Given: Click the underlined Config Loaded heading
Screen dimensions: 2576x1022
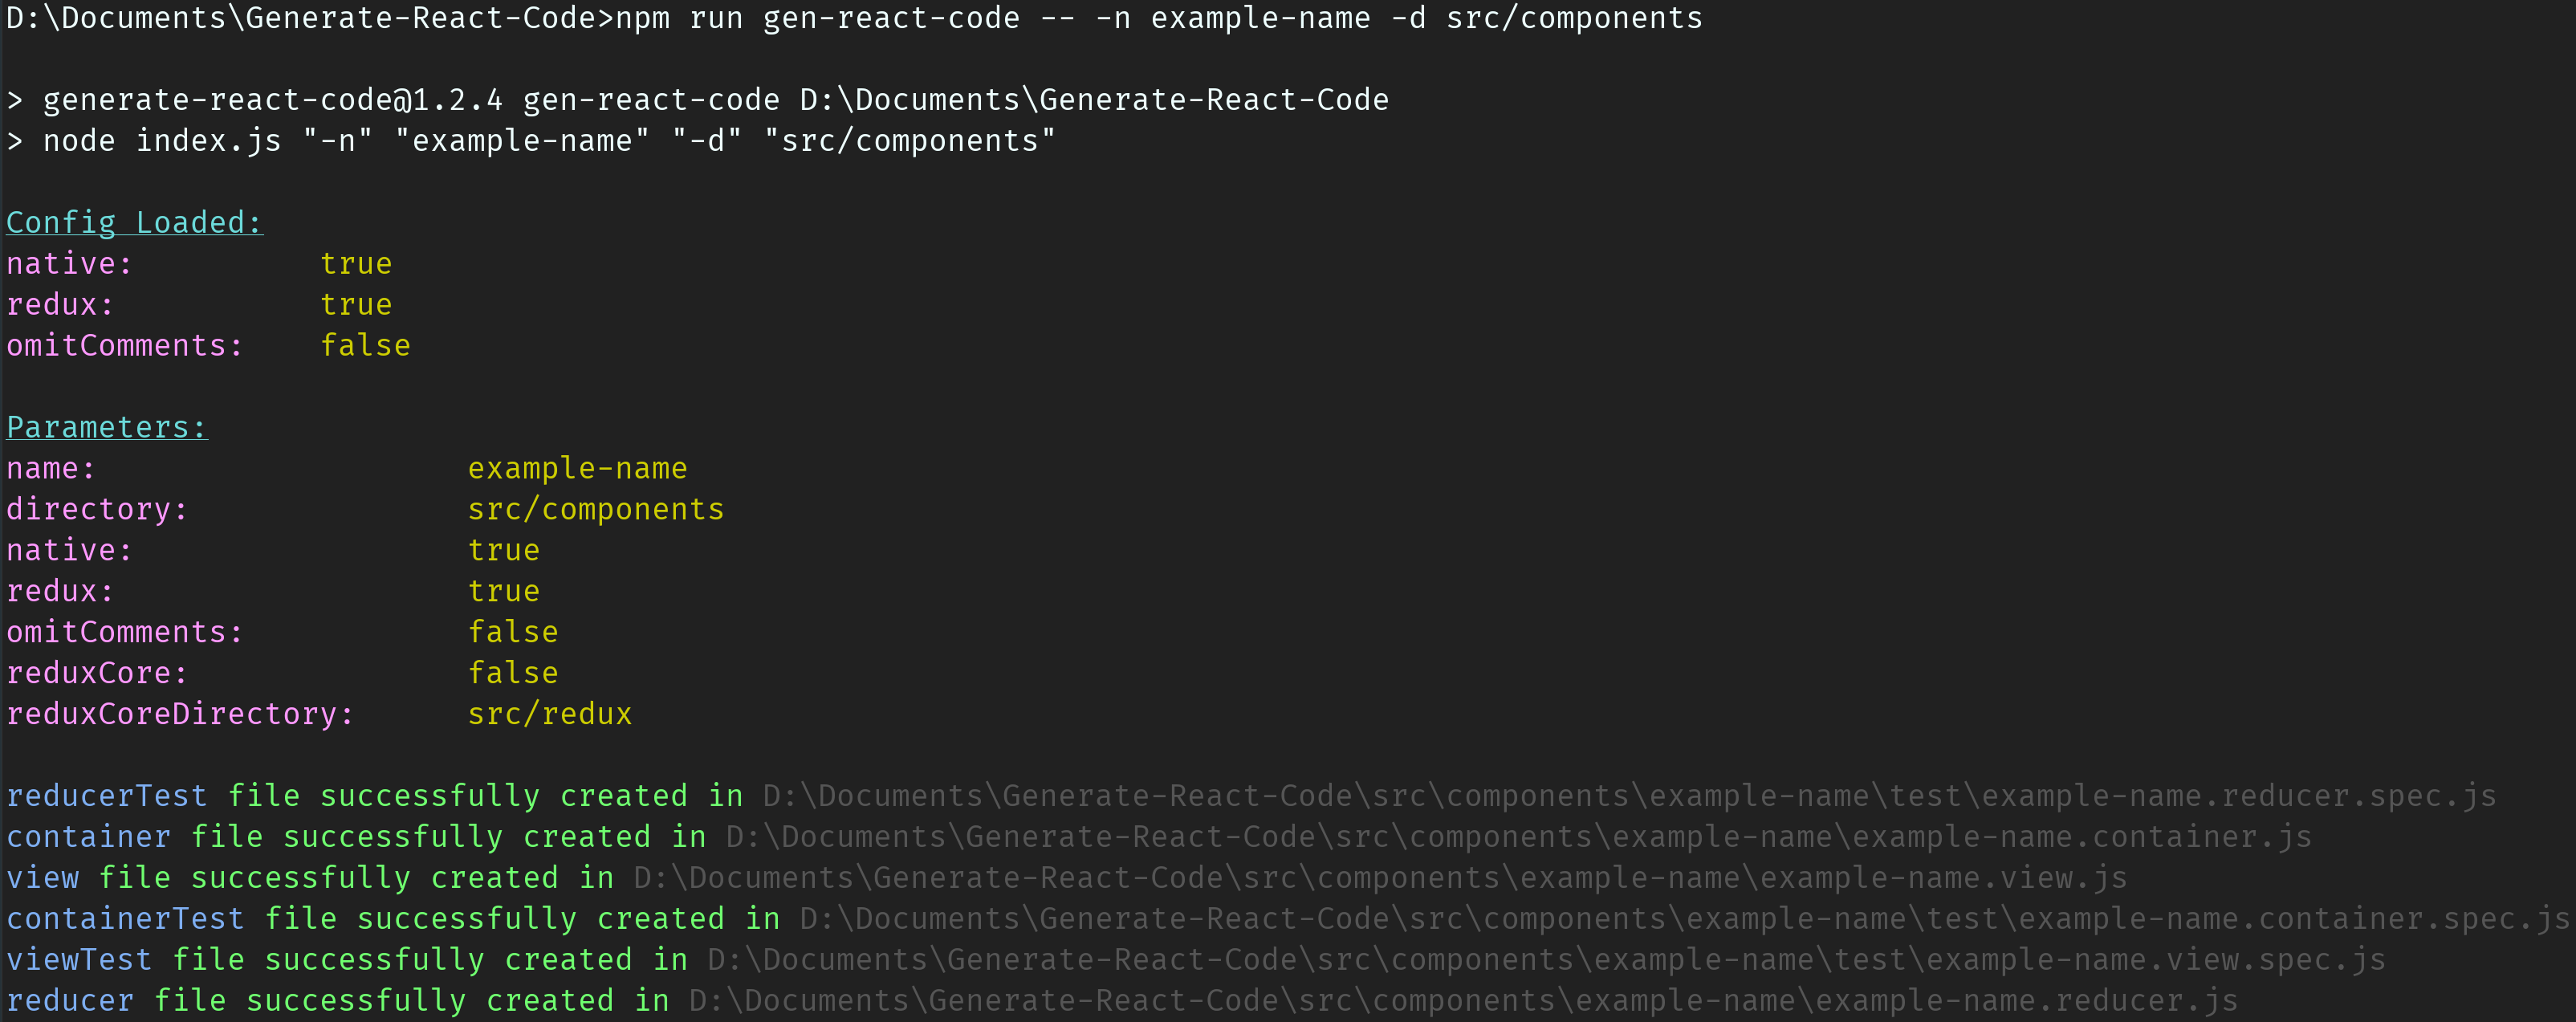Looking at the screenshot, I should pos(134,222).
